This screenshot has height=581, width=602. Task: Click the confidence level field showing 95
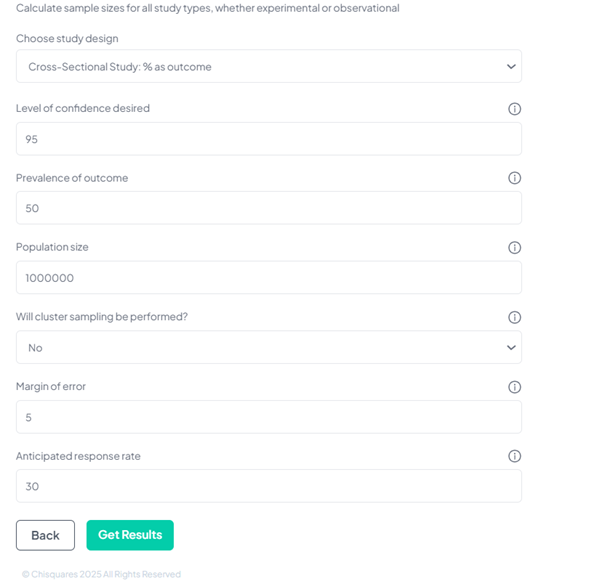[x=268, y=139]
